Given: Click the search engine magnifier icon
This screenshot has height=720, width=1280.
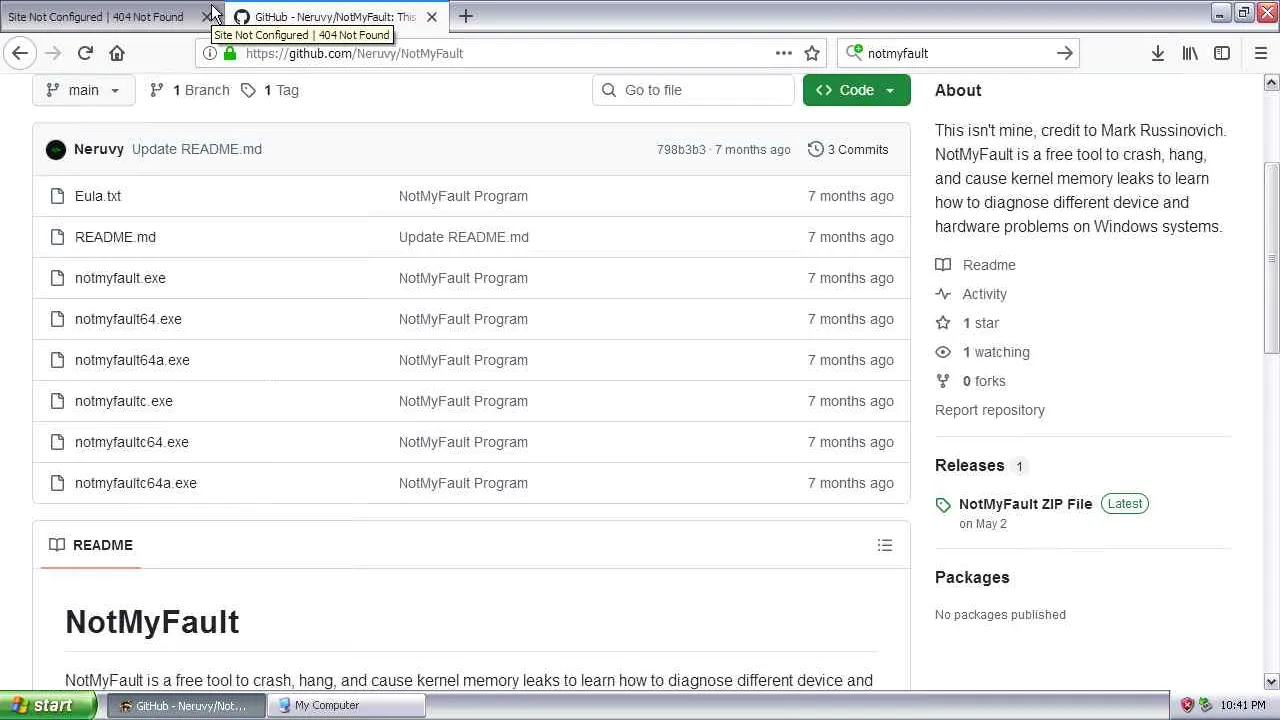Looking at the screenshot, I should (854, 53).
